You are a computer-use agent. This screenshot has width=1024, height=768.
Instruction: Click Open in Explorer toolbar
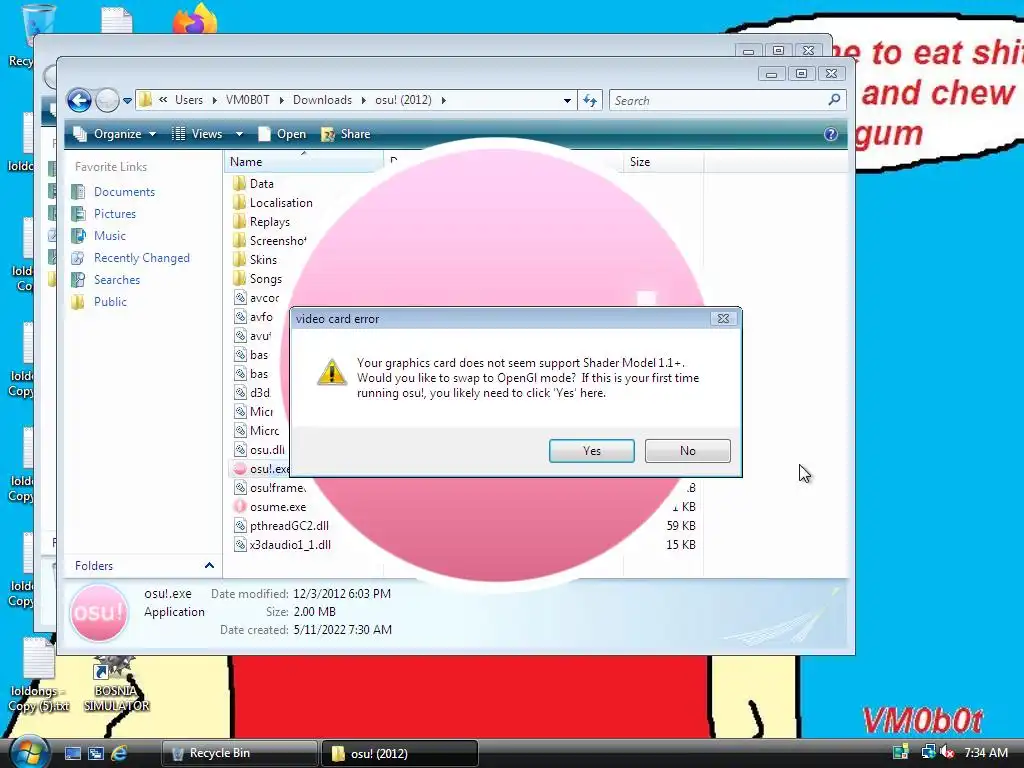pos(282,134)
